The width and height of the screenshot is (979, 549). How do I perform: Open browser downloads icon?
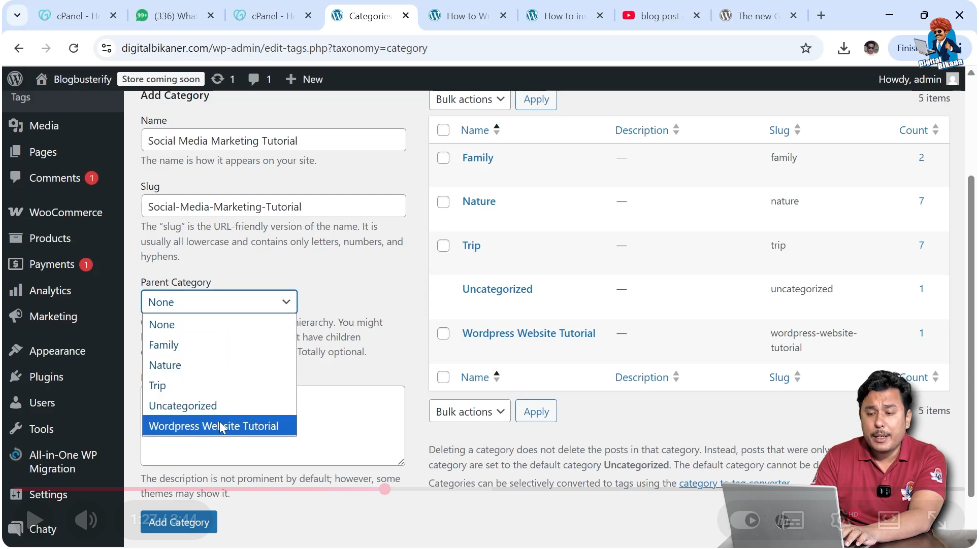(x=844, y=48)
